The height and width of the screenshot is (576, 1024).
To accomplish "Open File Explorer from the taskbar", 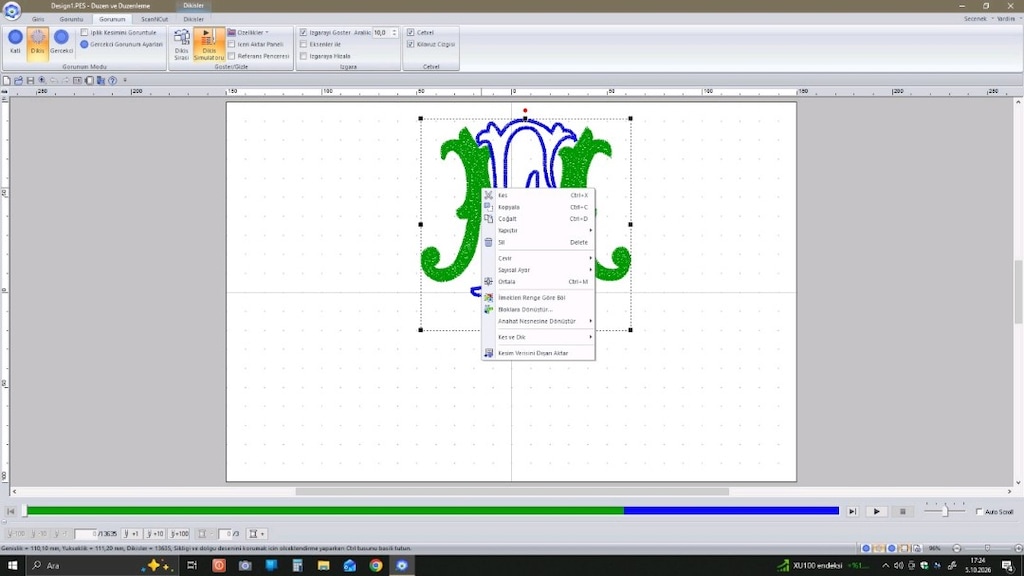I will tap(323, 566).
